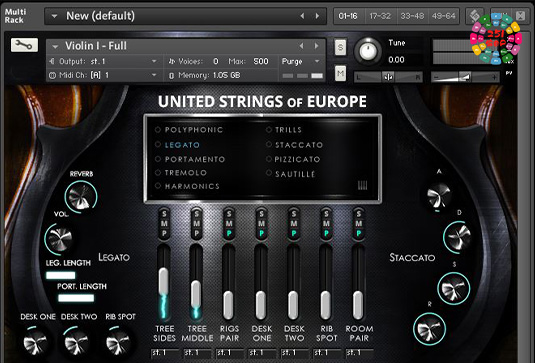Screen dimensions: 535x363
Task: Click the Leg. Length value bar
Action: click(x=61, y=275)
